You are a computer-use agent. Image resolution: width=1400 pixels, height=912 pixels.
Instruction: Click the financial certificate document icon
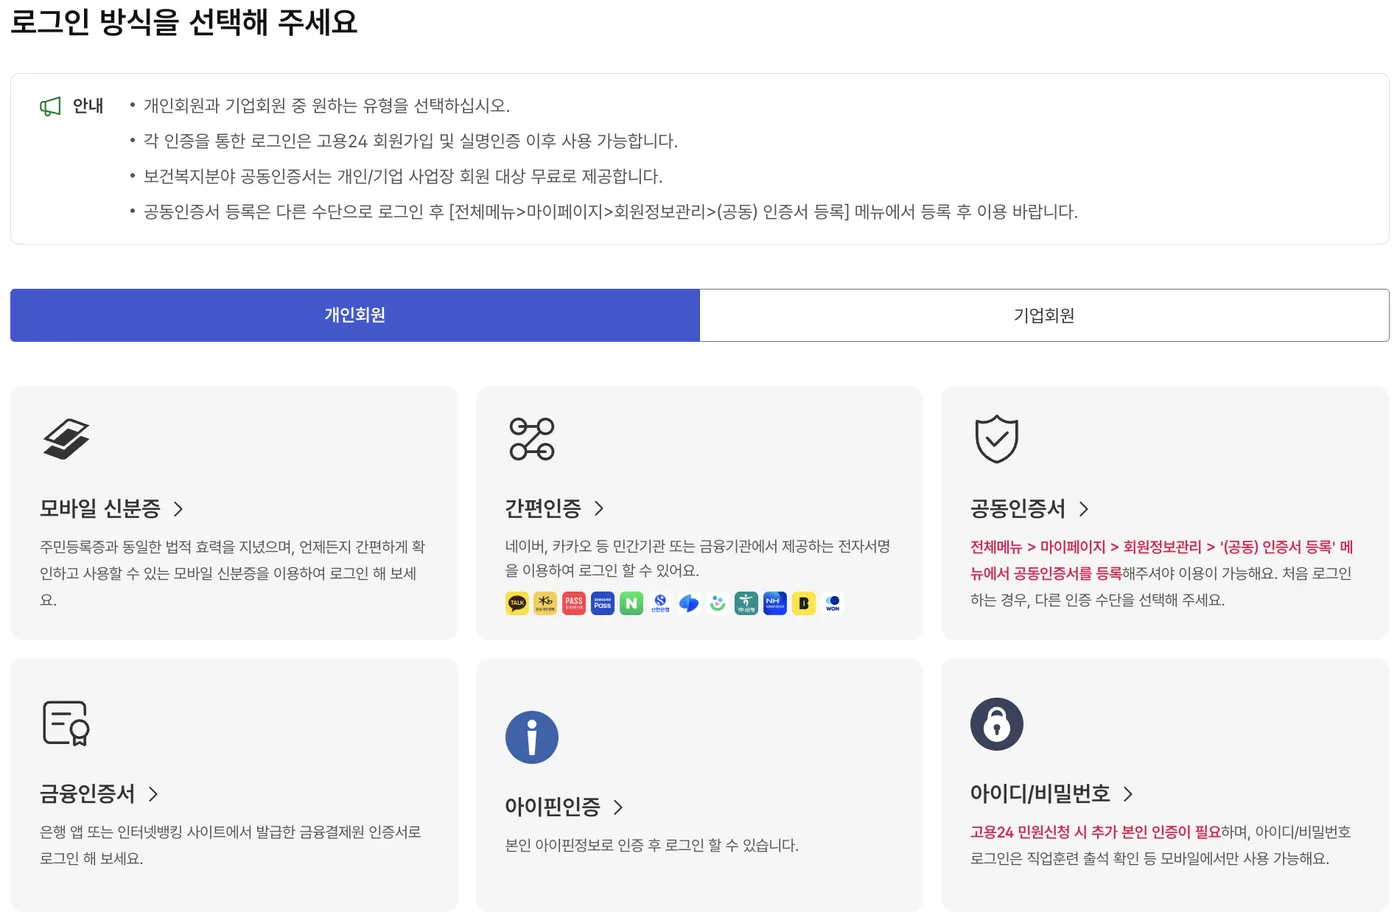click(66, 723)
